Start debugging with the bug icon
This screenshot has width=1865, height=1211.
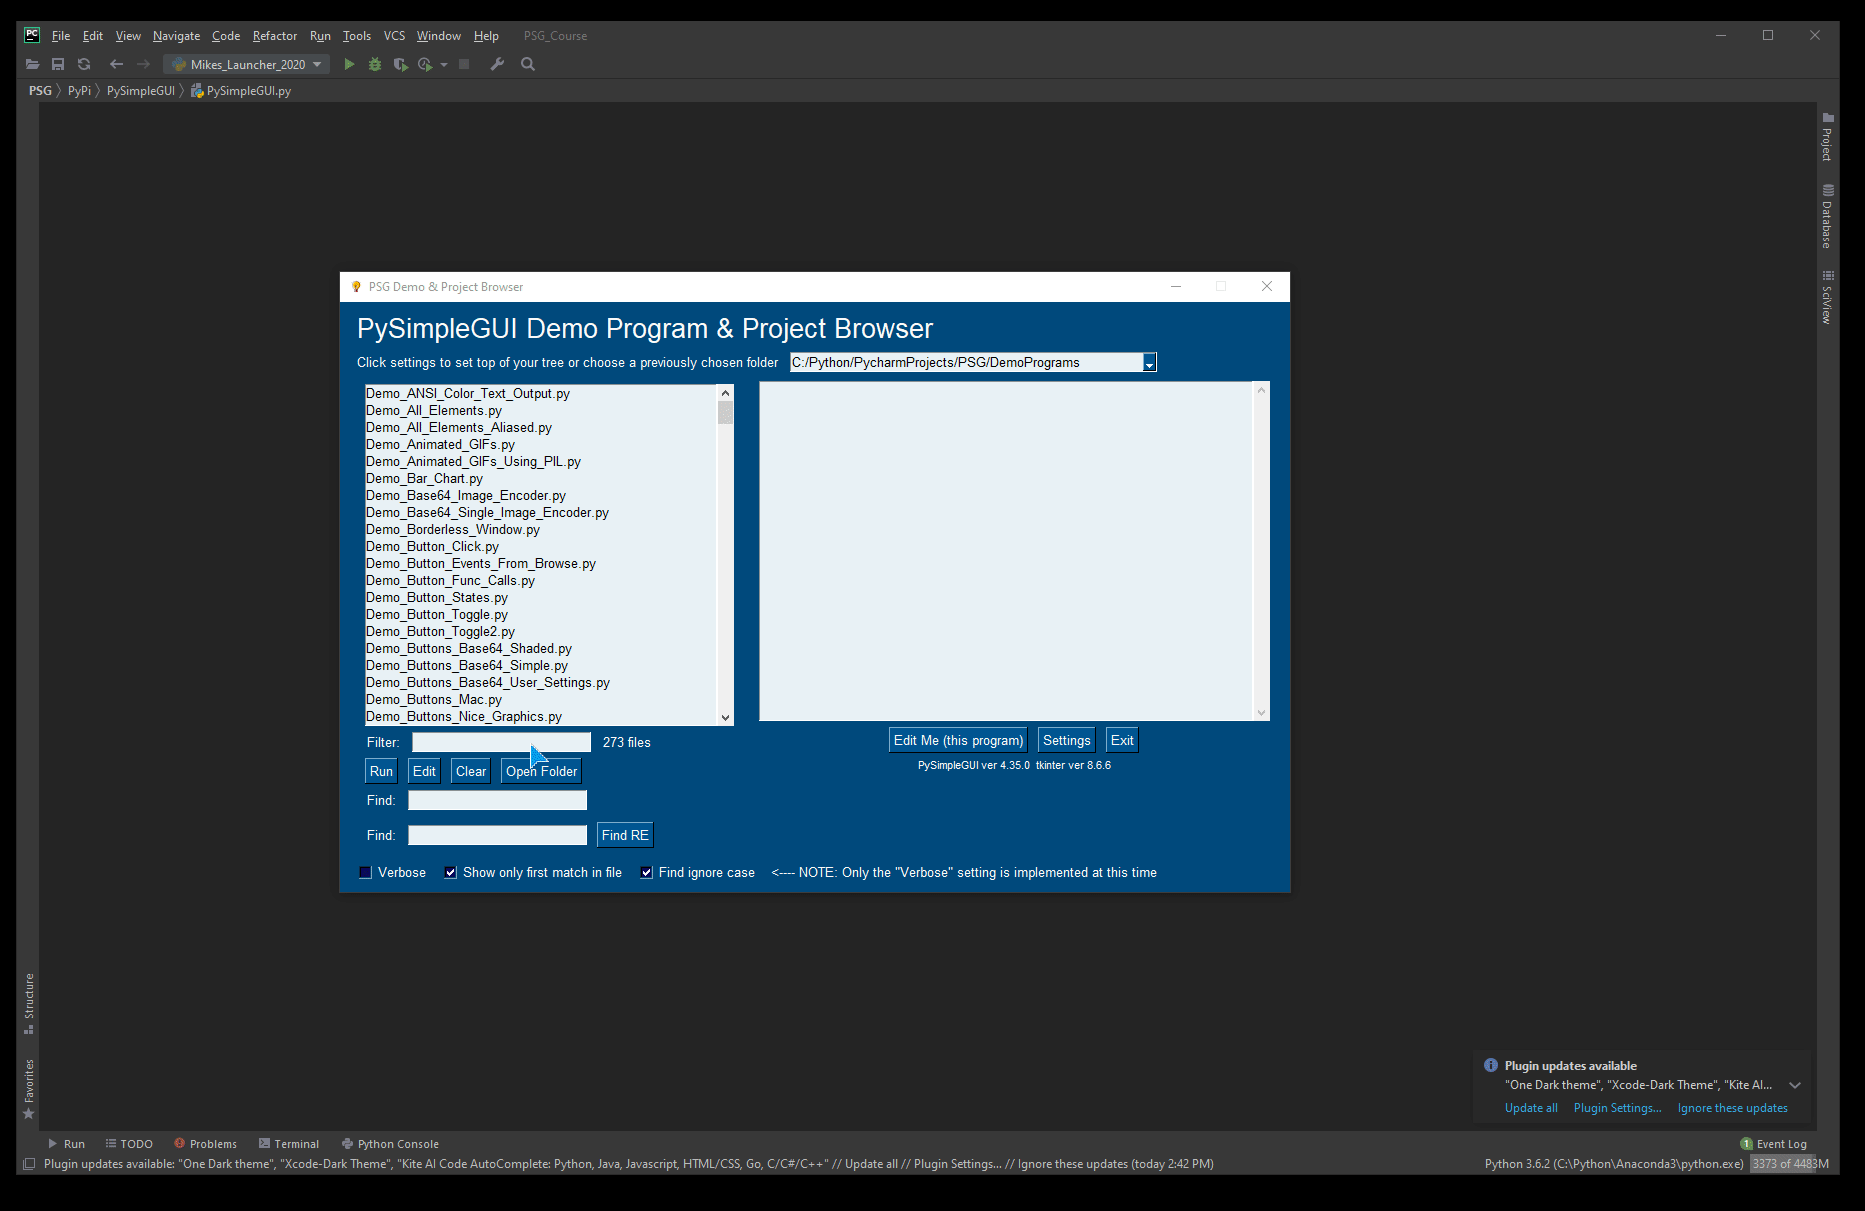(x=375, y=64)
